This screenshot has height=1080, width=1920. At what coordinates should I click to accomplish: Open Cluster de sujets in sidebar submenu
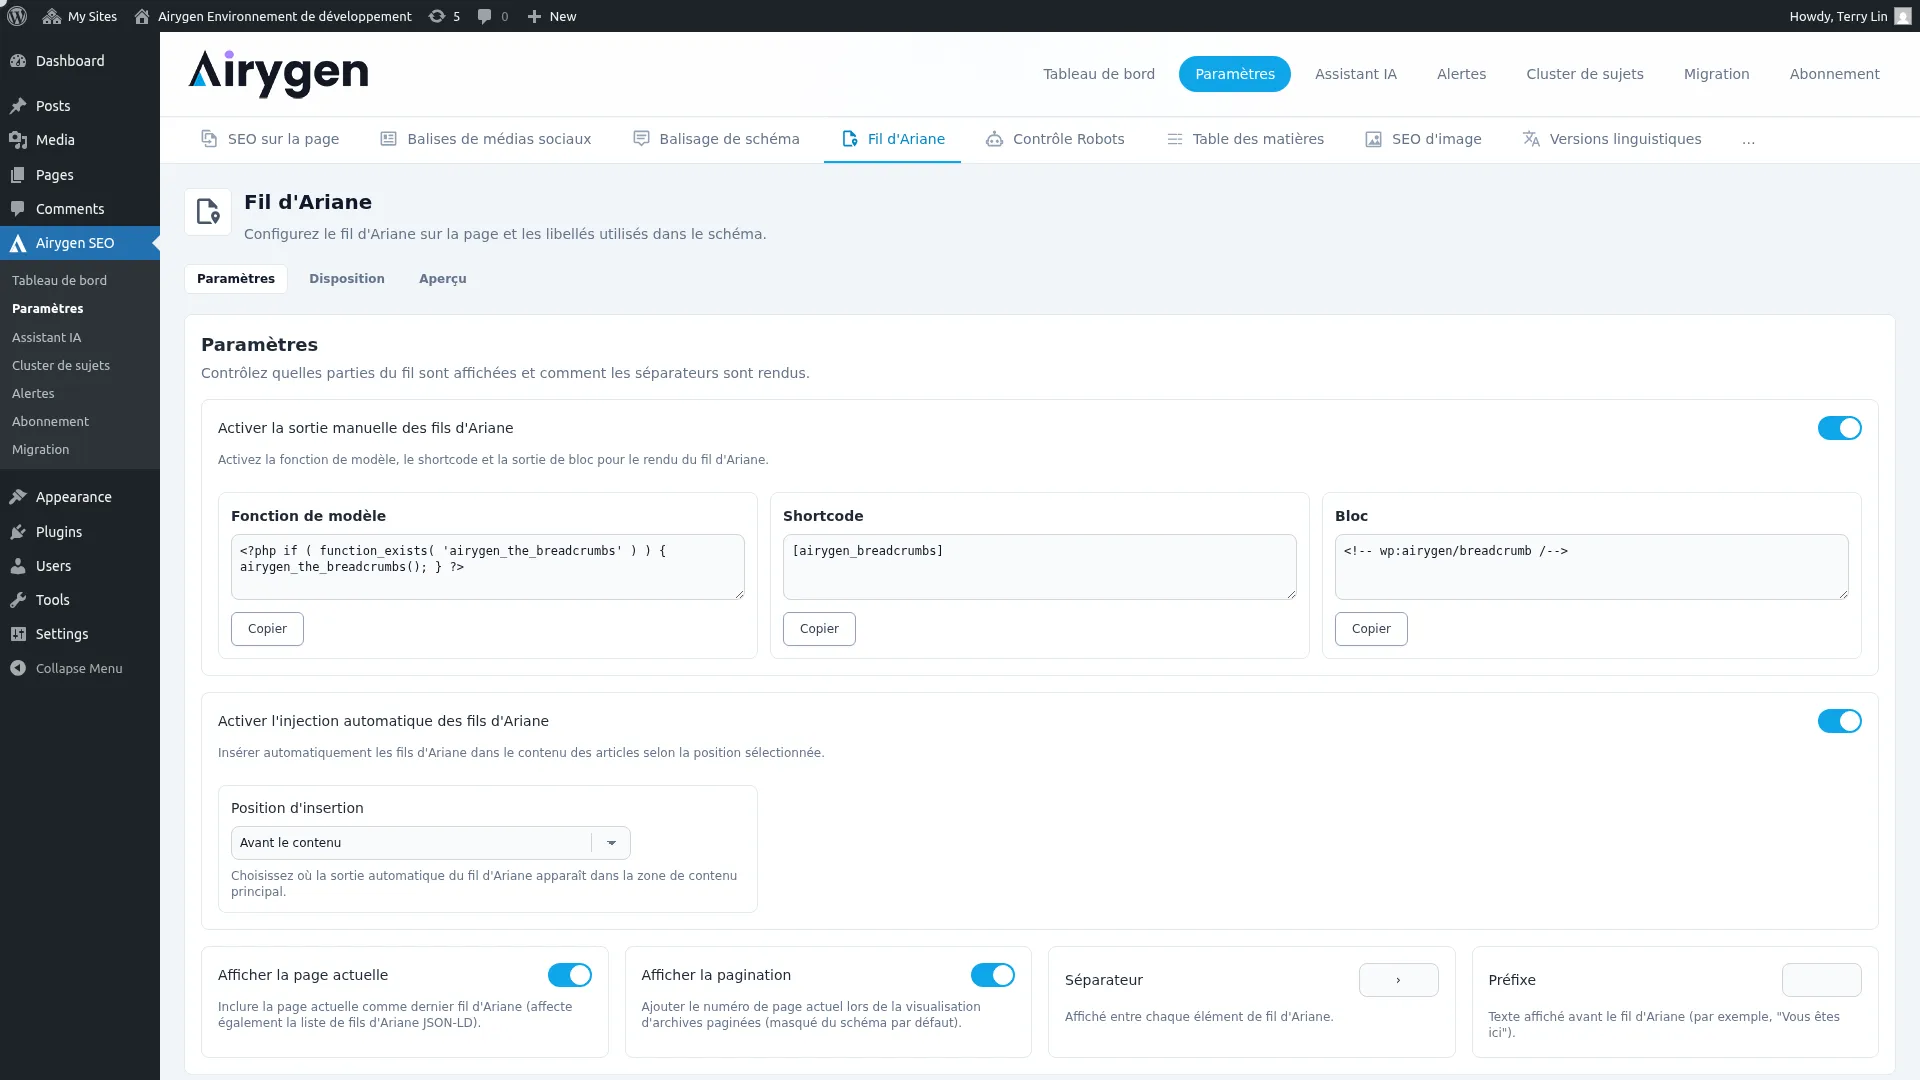pyautogui.click(x=61, y=366)
